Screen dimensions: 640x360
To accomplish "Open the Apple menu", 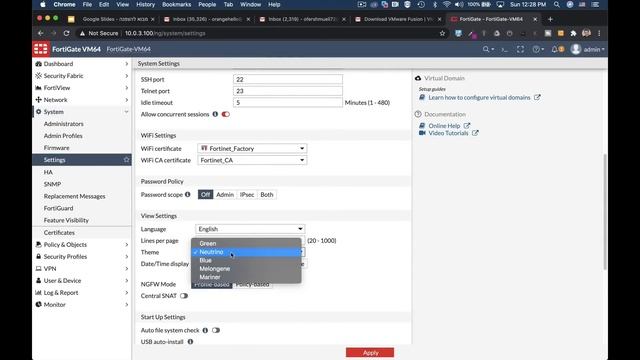I will click(43, 4).
